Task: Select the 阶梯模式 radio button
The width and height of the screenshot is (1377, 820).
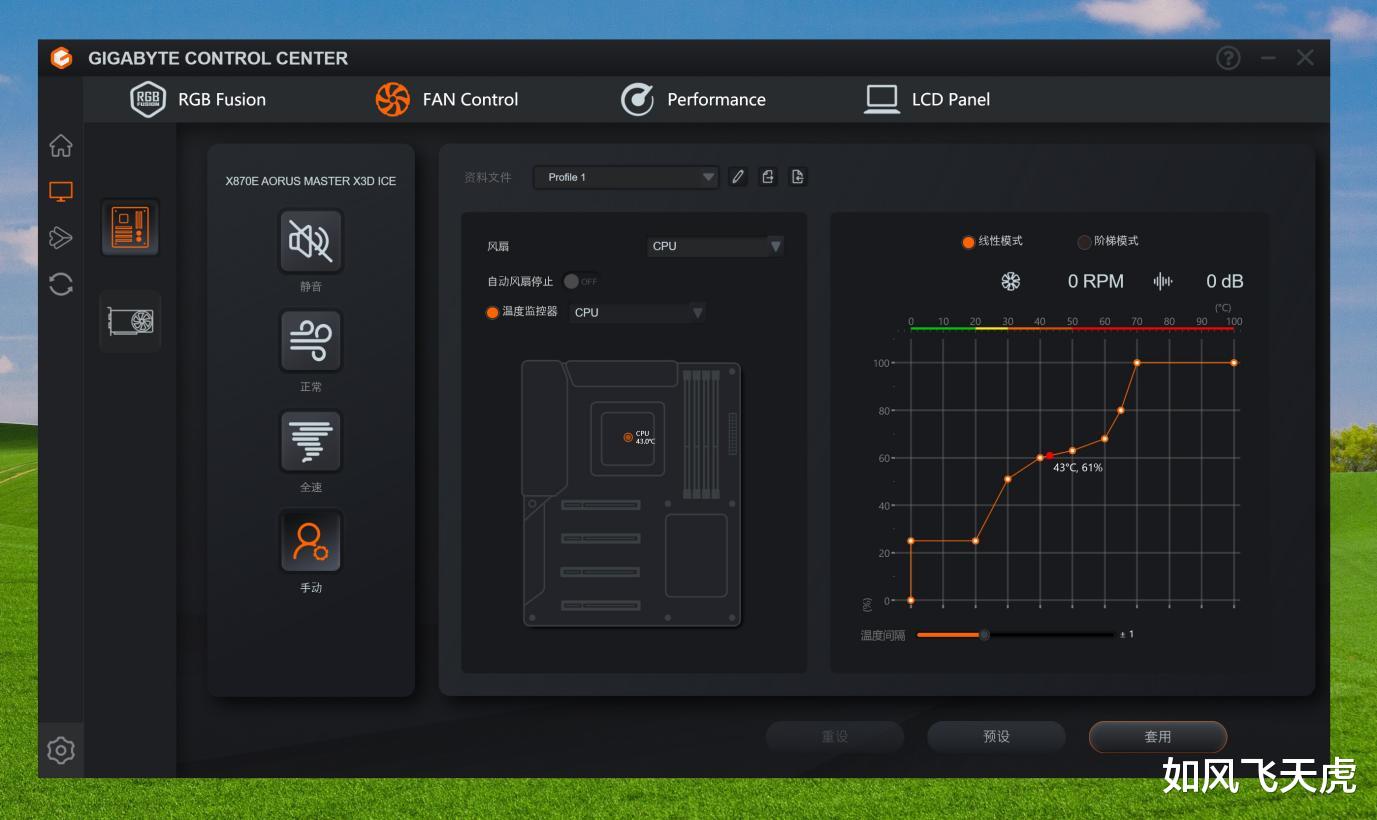Action: [x=1084, y=242]
